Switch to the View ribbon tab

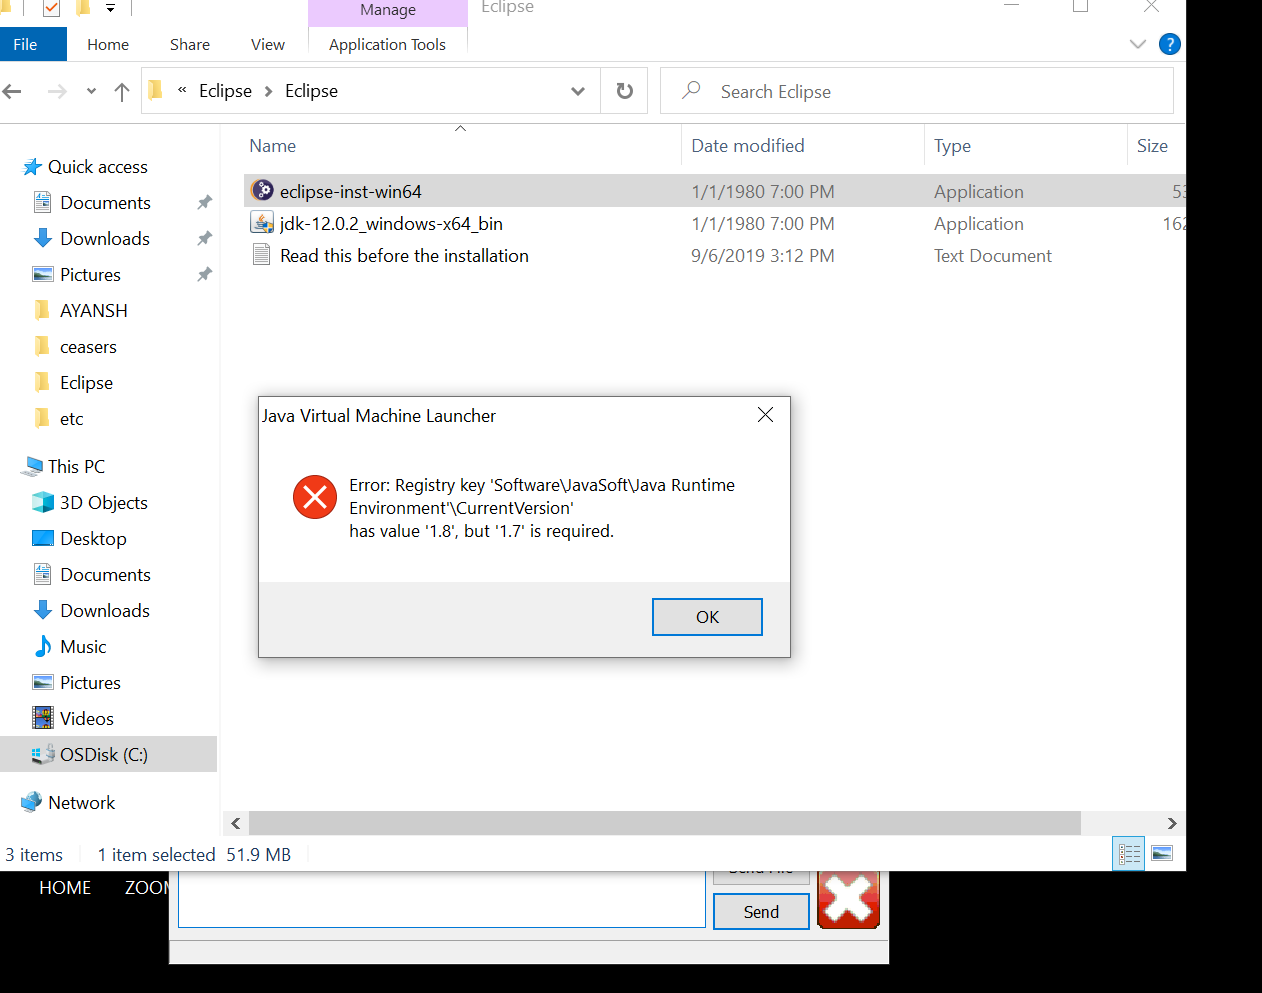(268, 44)
